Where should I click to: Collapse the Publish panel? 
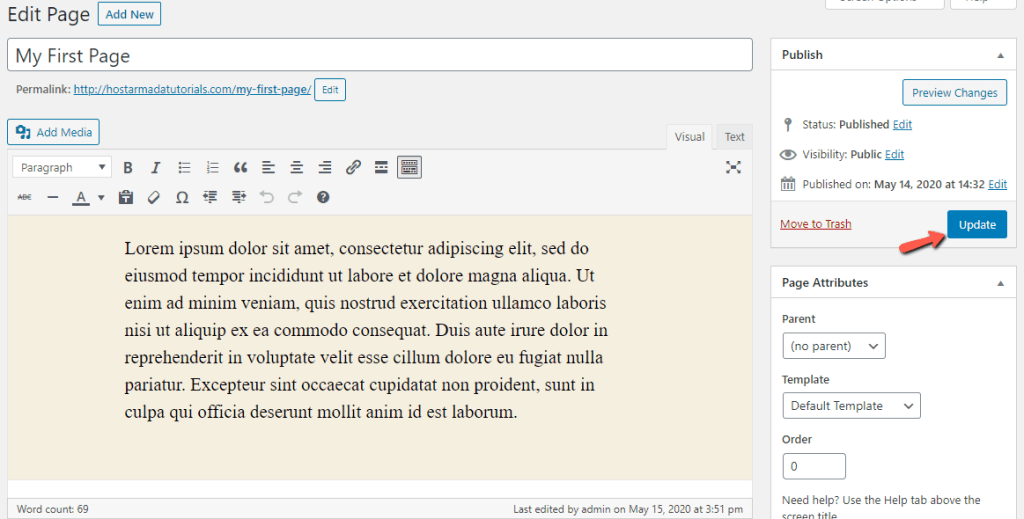click(1000, 55)
